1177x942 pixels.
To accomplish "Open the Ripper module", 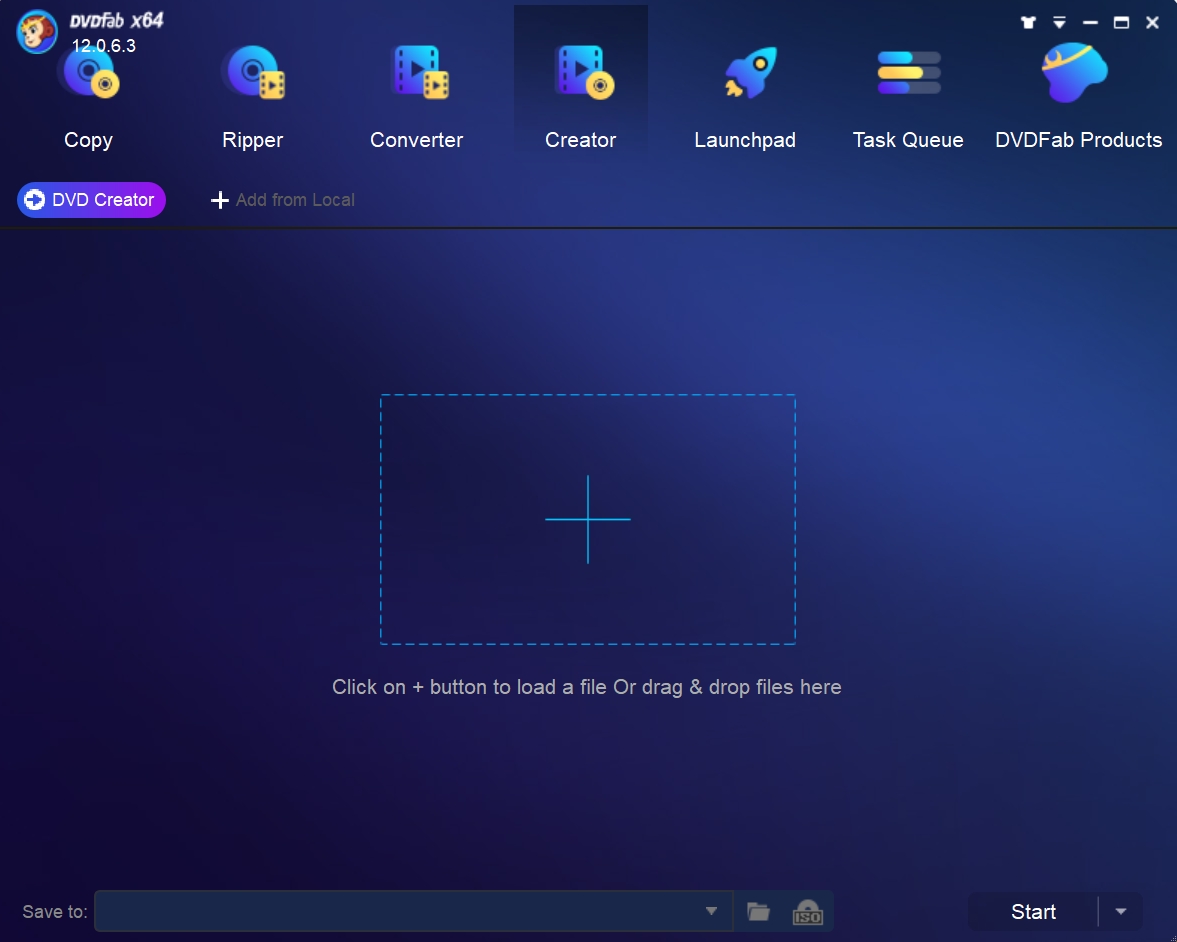I will (253, 98).
